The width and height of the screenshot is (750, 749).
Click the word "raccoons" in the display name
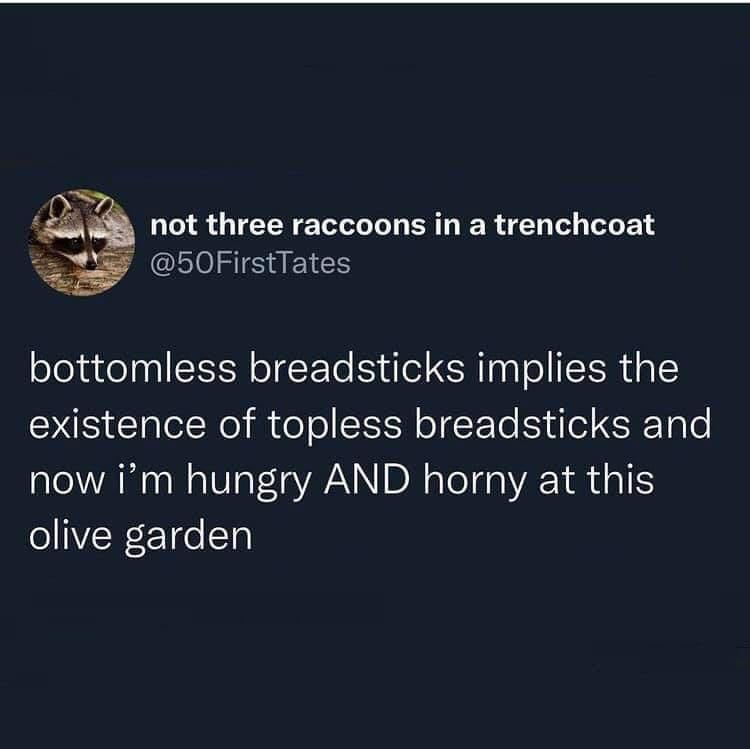click(358, 226)
